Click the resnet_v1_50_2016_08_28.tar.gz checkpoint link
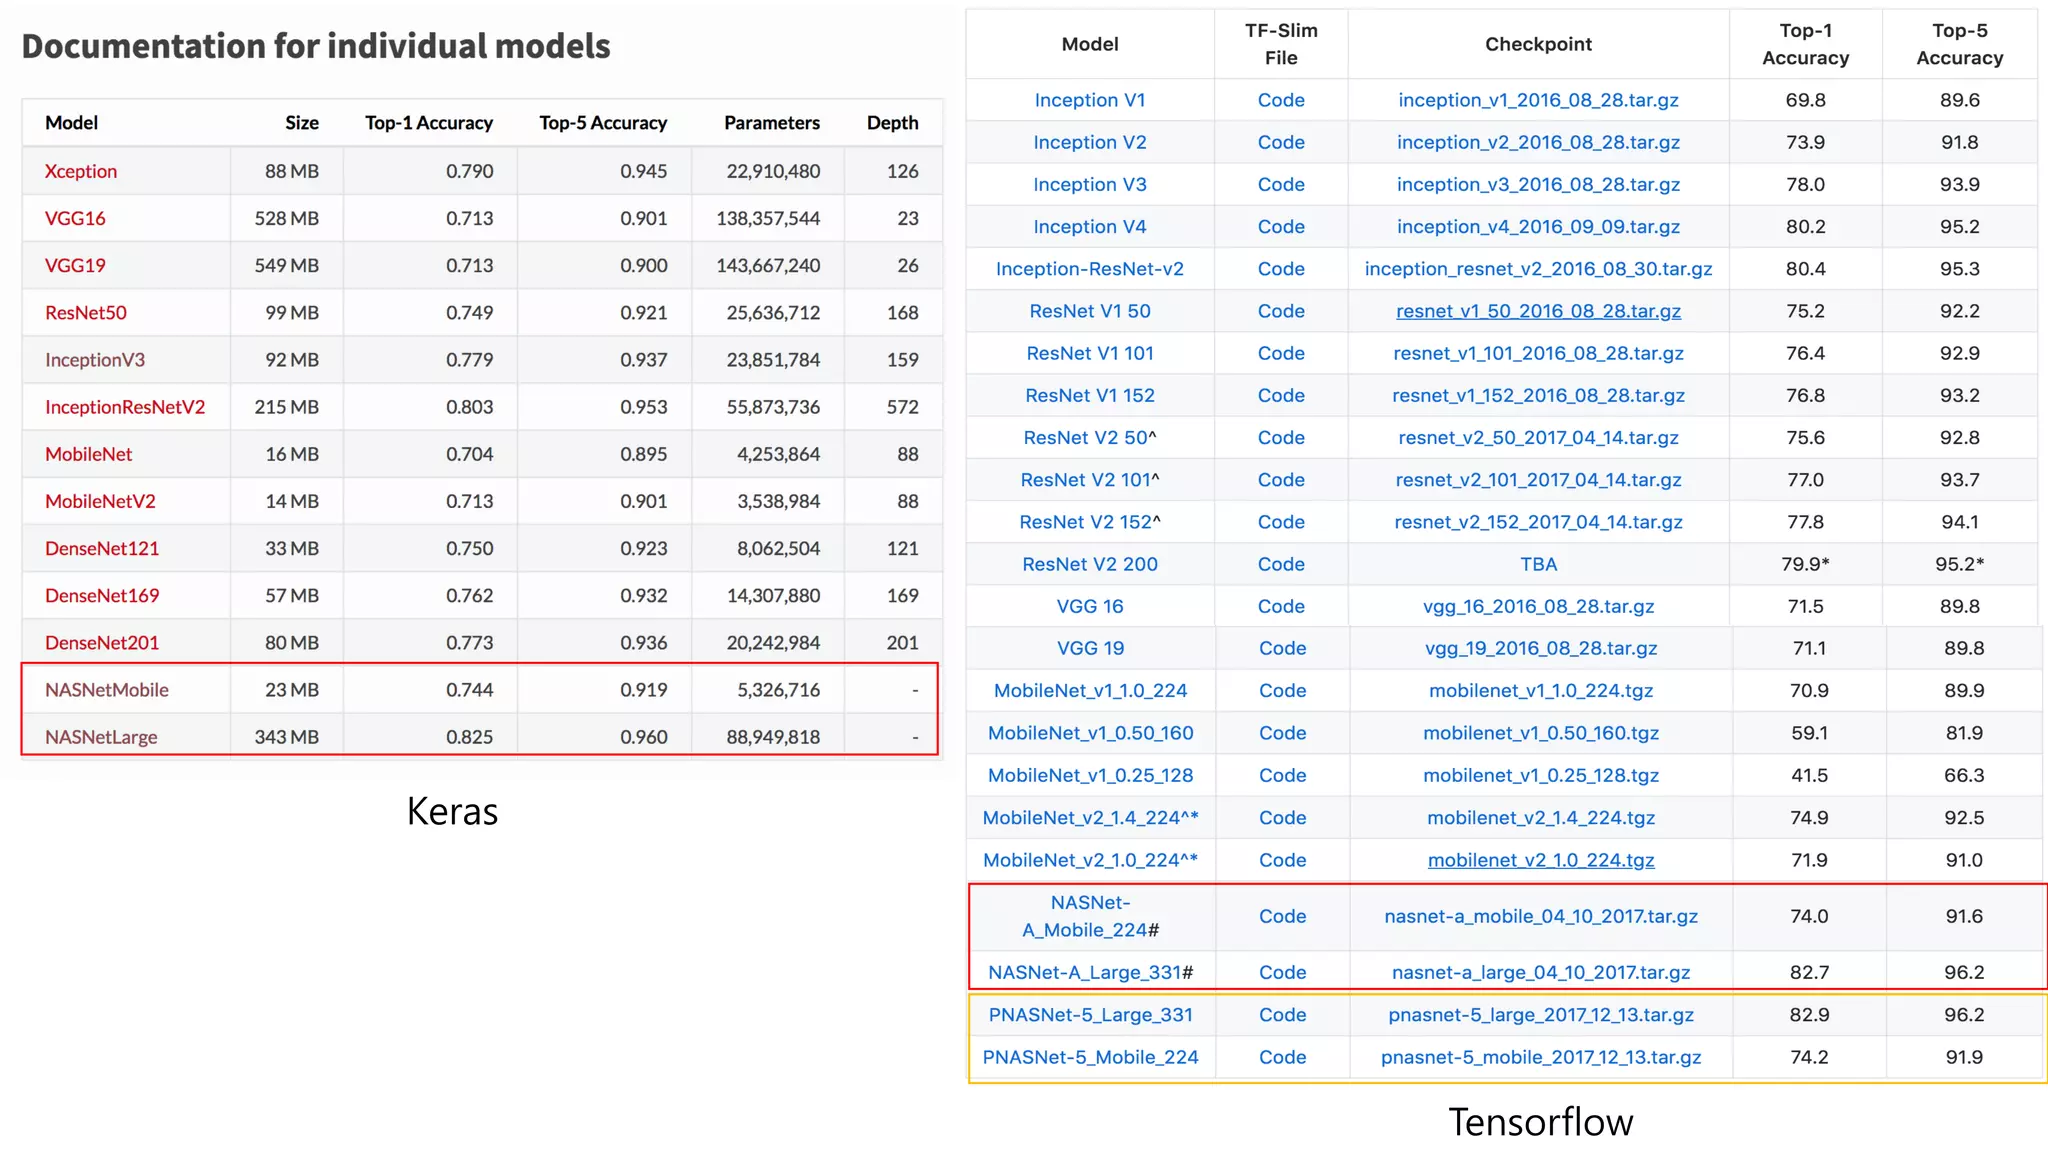2048x1152 pixels. [x=1538, y=311]
